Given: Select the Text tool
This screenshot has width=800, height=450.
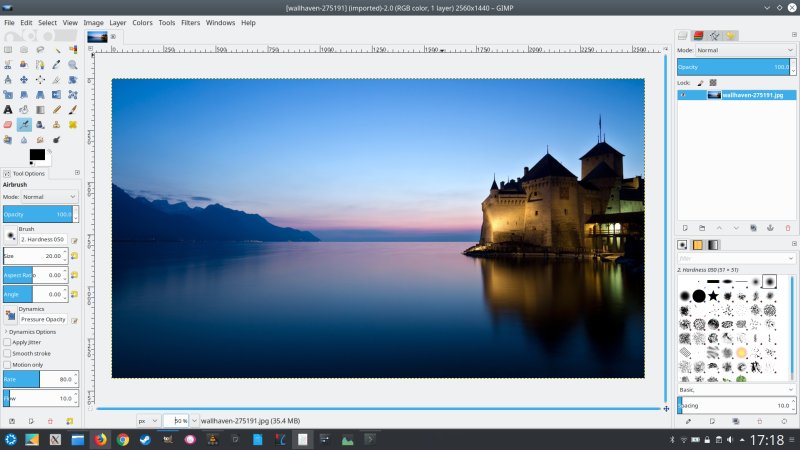Looking at the screenshot, I should (x=8, y=110).
